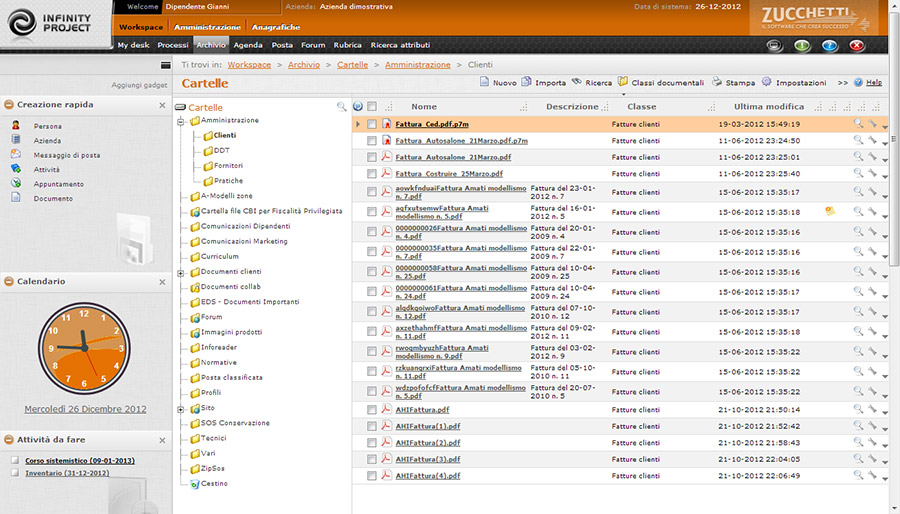This screenshot has height=514, width=900.
Task: Open Impostazioni gear settings
Action: pos(766,83)
